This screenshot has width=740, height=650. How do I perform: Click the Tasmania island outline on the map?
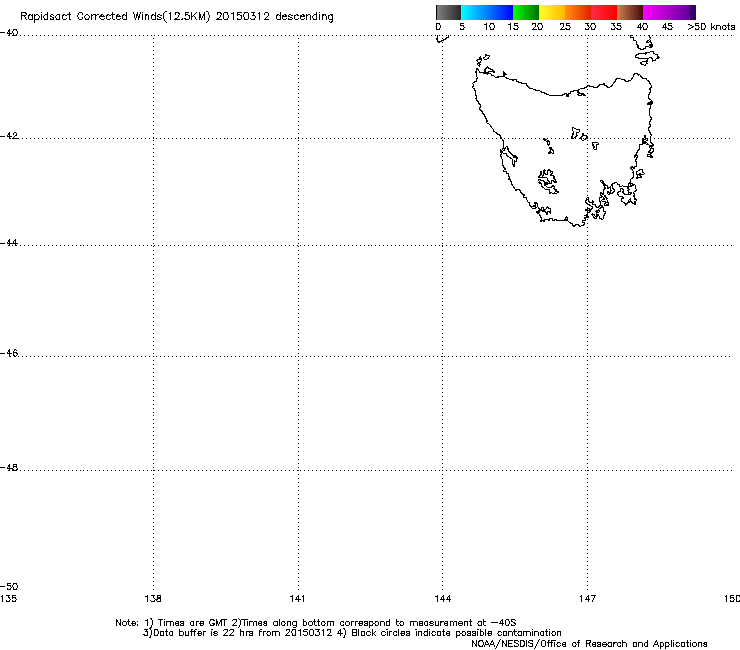coord(562,150)
